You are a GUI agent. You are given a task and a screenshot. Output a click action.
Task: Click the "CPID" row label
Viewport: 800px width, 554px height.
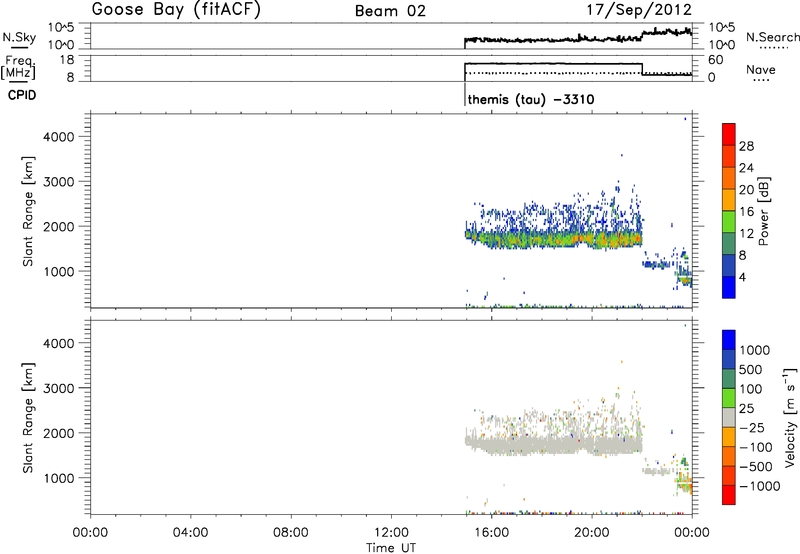coord(22,95)
